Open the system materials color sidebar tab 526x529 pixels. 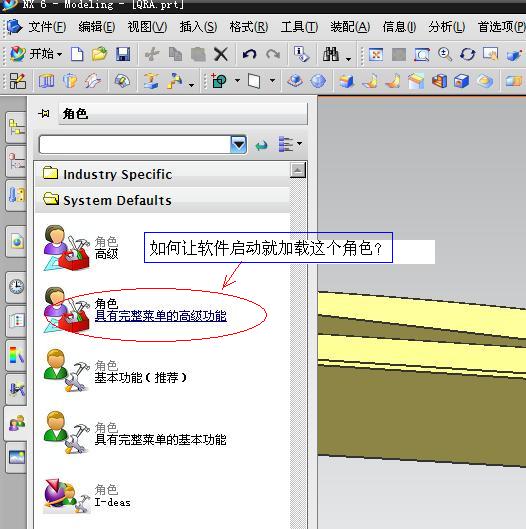tap(17, 355)
